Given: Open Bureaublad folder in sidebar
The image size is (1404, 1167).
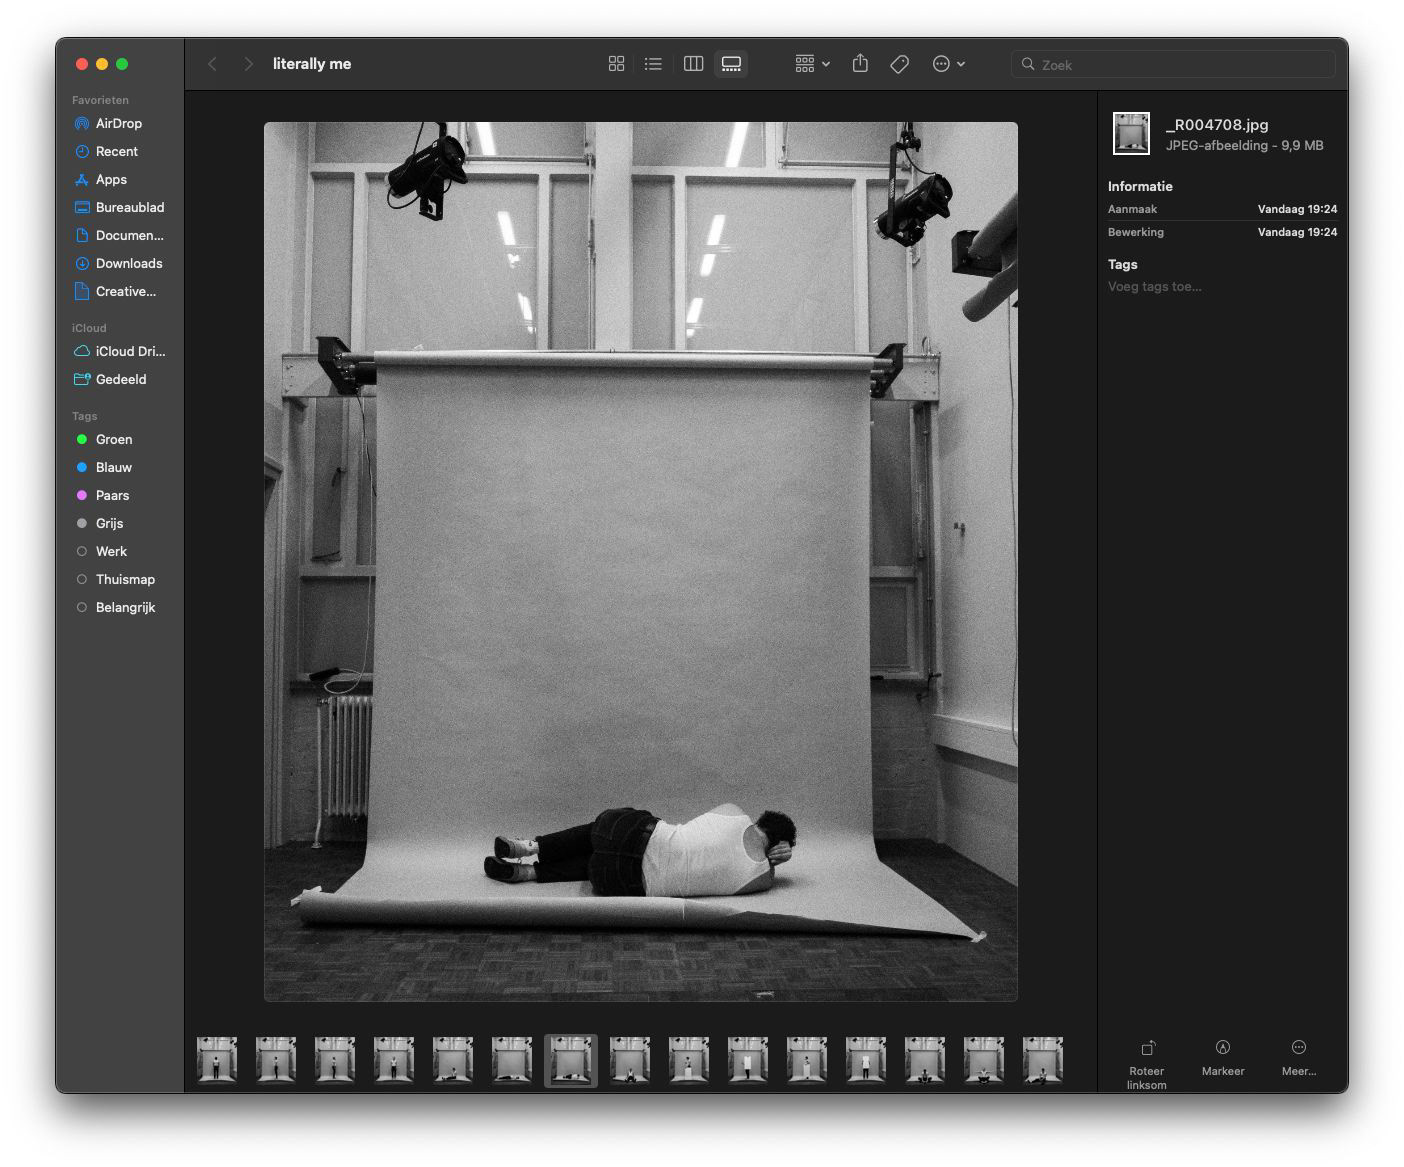Looking at the screenshot, I should click(120, 208).
